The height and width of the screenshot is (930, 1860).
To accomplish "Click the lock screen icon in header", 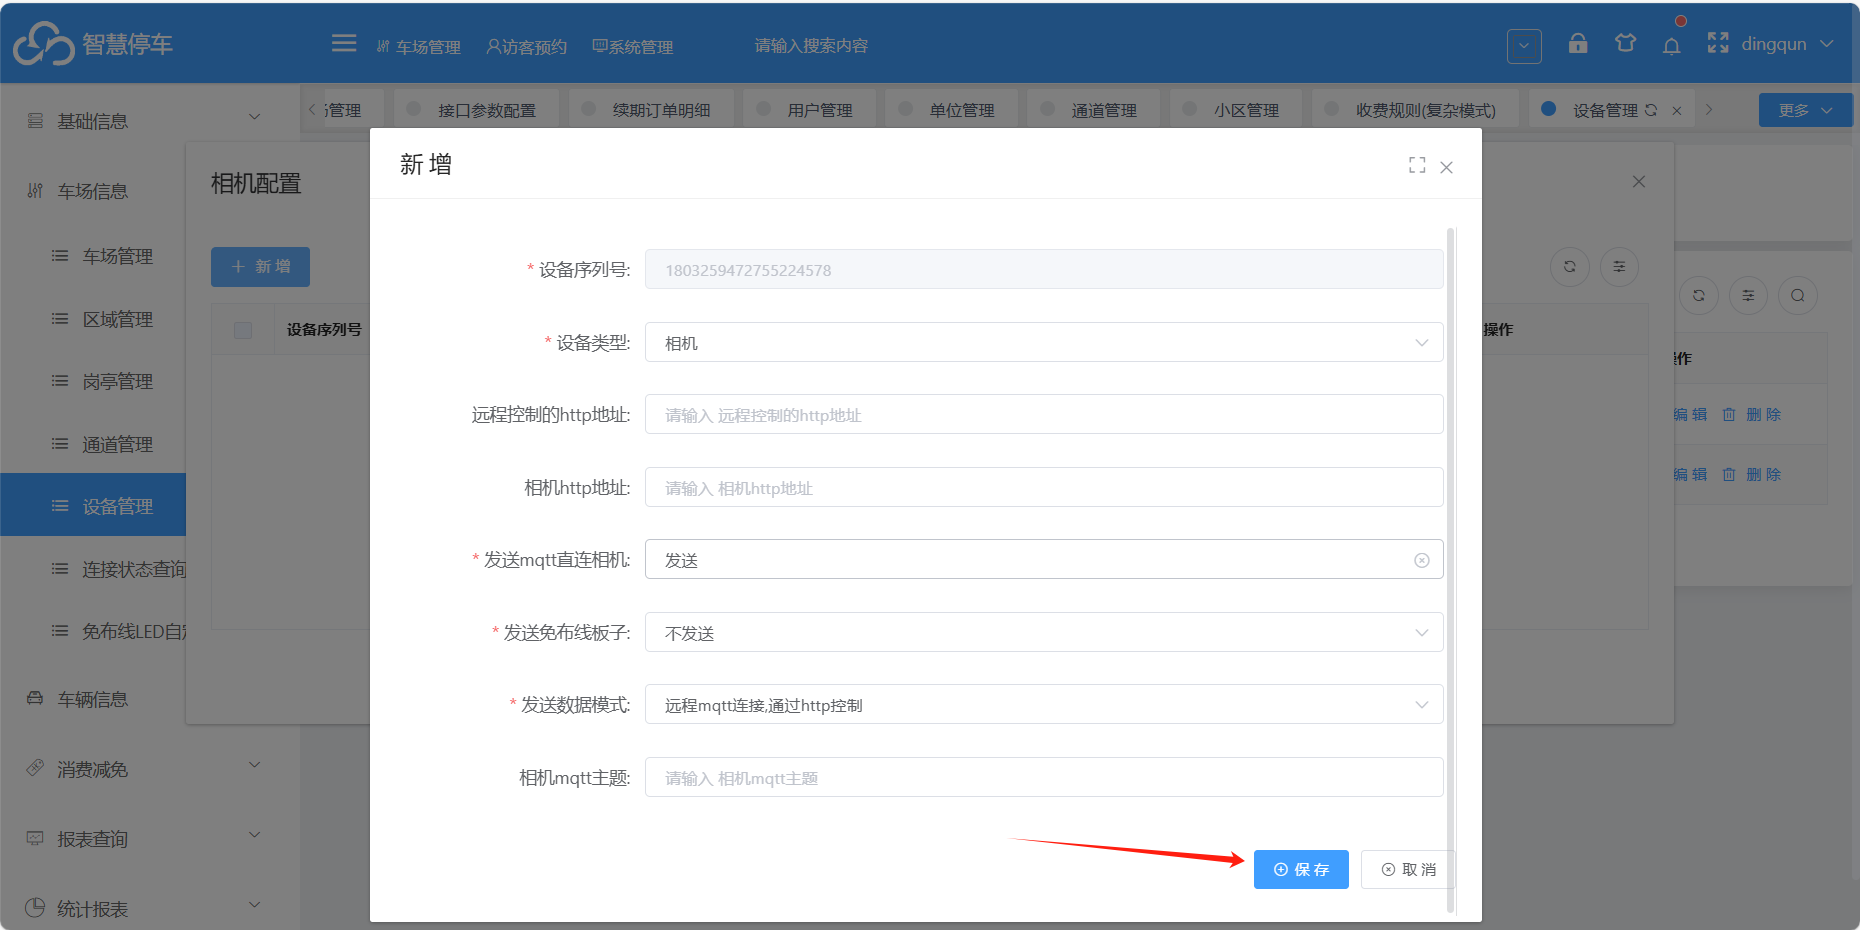I will pos(1578,43).
